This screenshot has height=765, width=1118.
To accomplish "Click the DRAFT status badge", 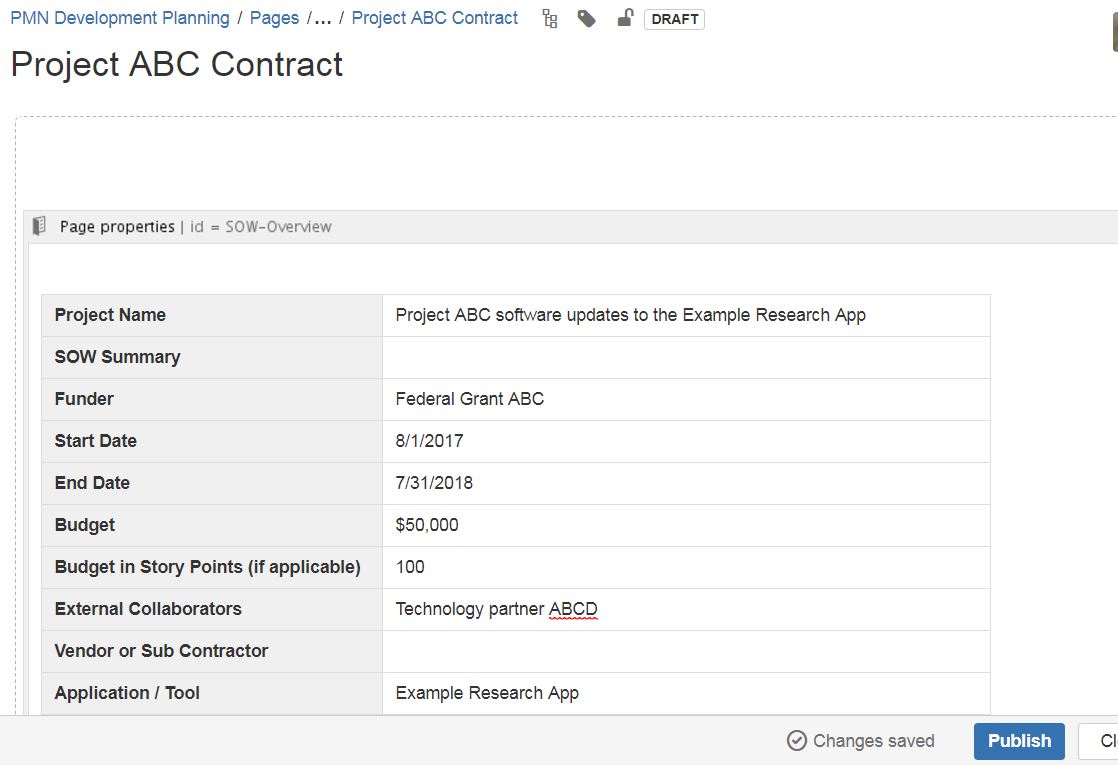I will [675, 19].
